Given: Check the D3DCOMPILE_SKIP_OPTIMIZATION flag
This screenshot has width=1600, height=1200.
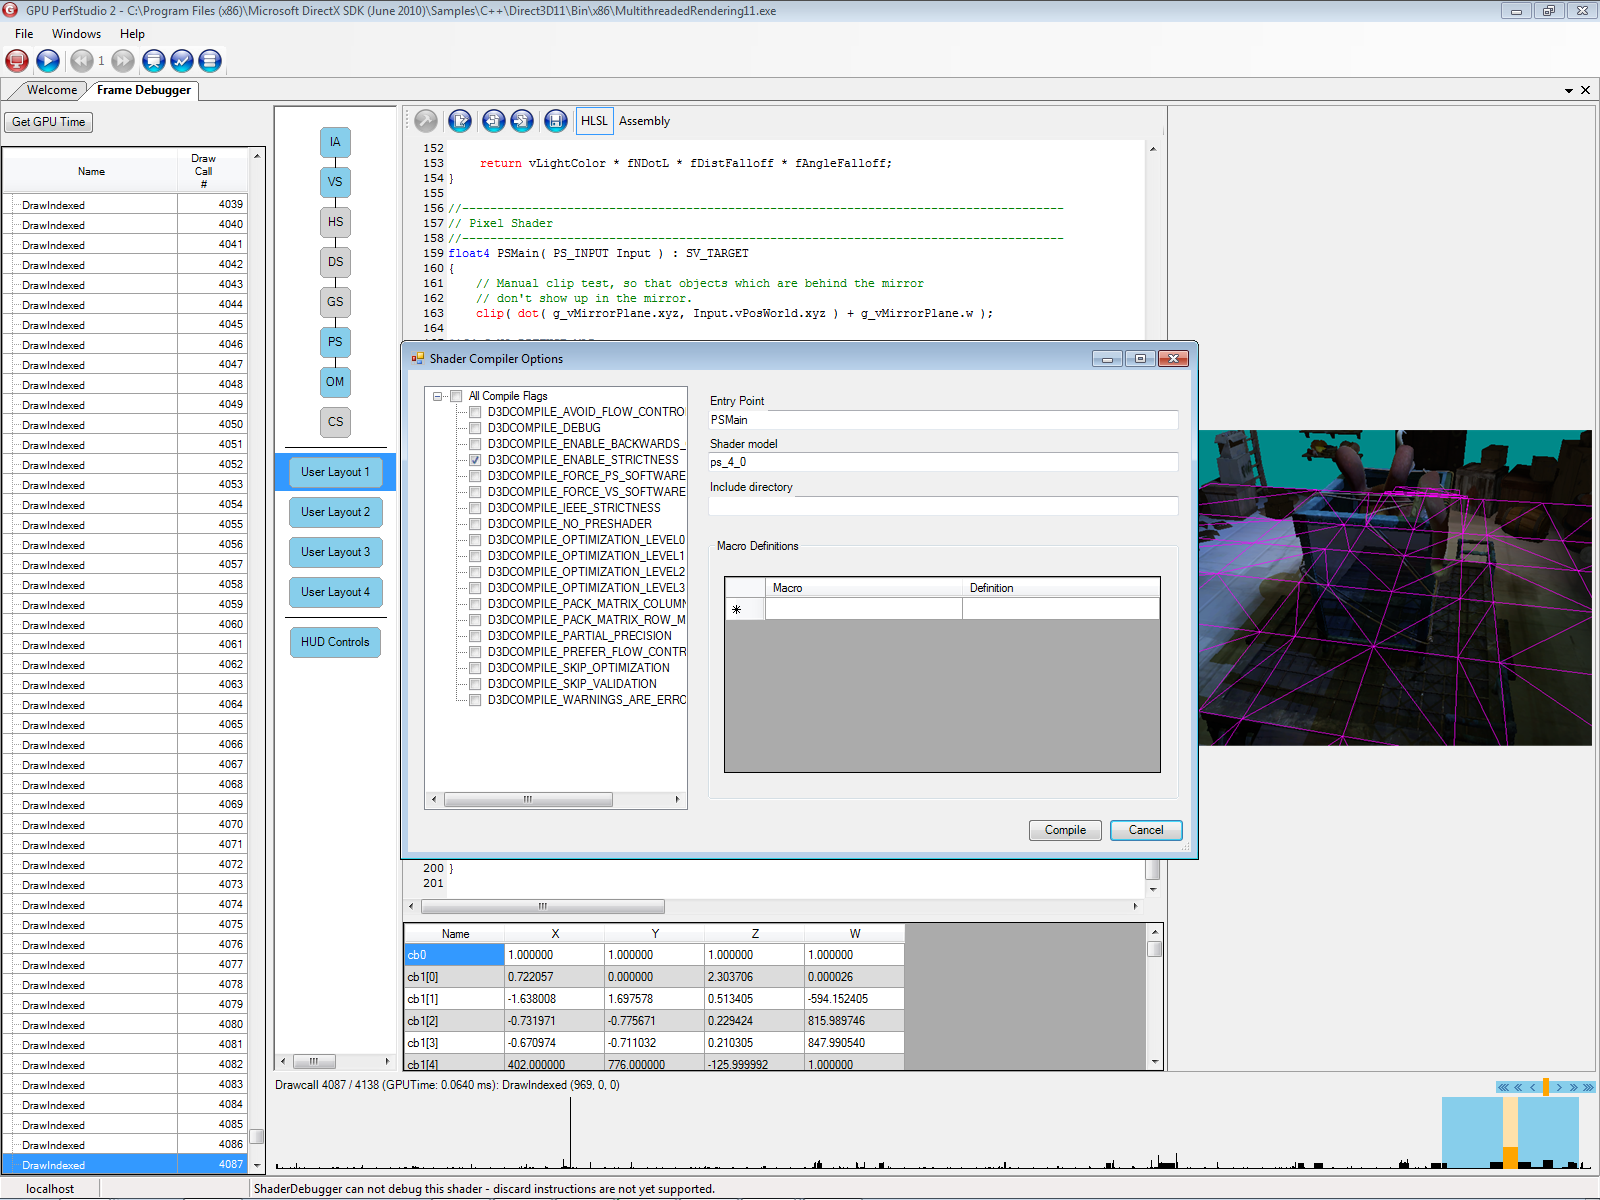Looking at the screenshot, I should click(x=476, y=668).
